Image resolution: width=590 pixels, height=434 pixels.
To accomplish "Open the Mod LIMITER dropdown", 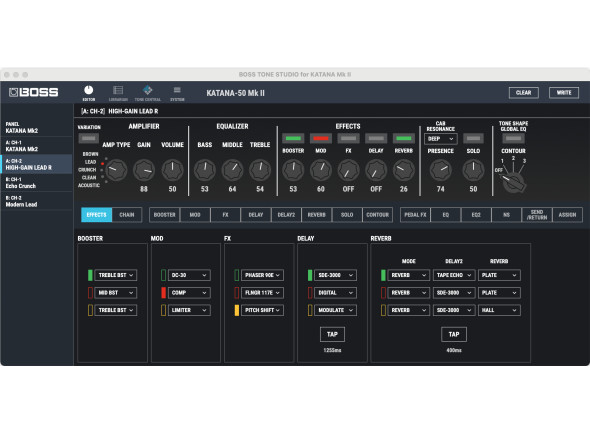I will pyautogui.click(x=189, y=310).
